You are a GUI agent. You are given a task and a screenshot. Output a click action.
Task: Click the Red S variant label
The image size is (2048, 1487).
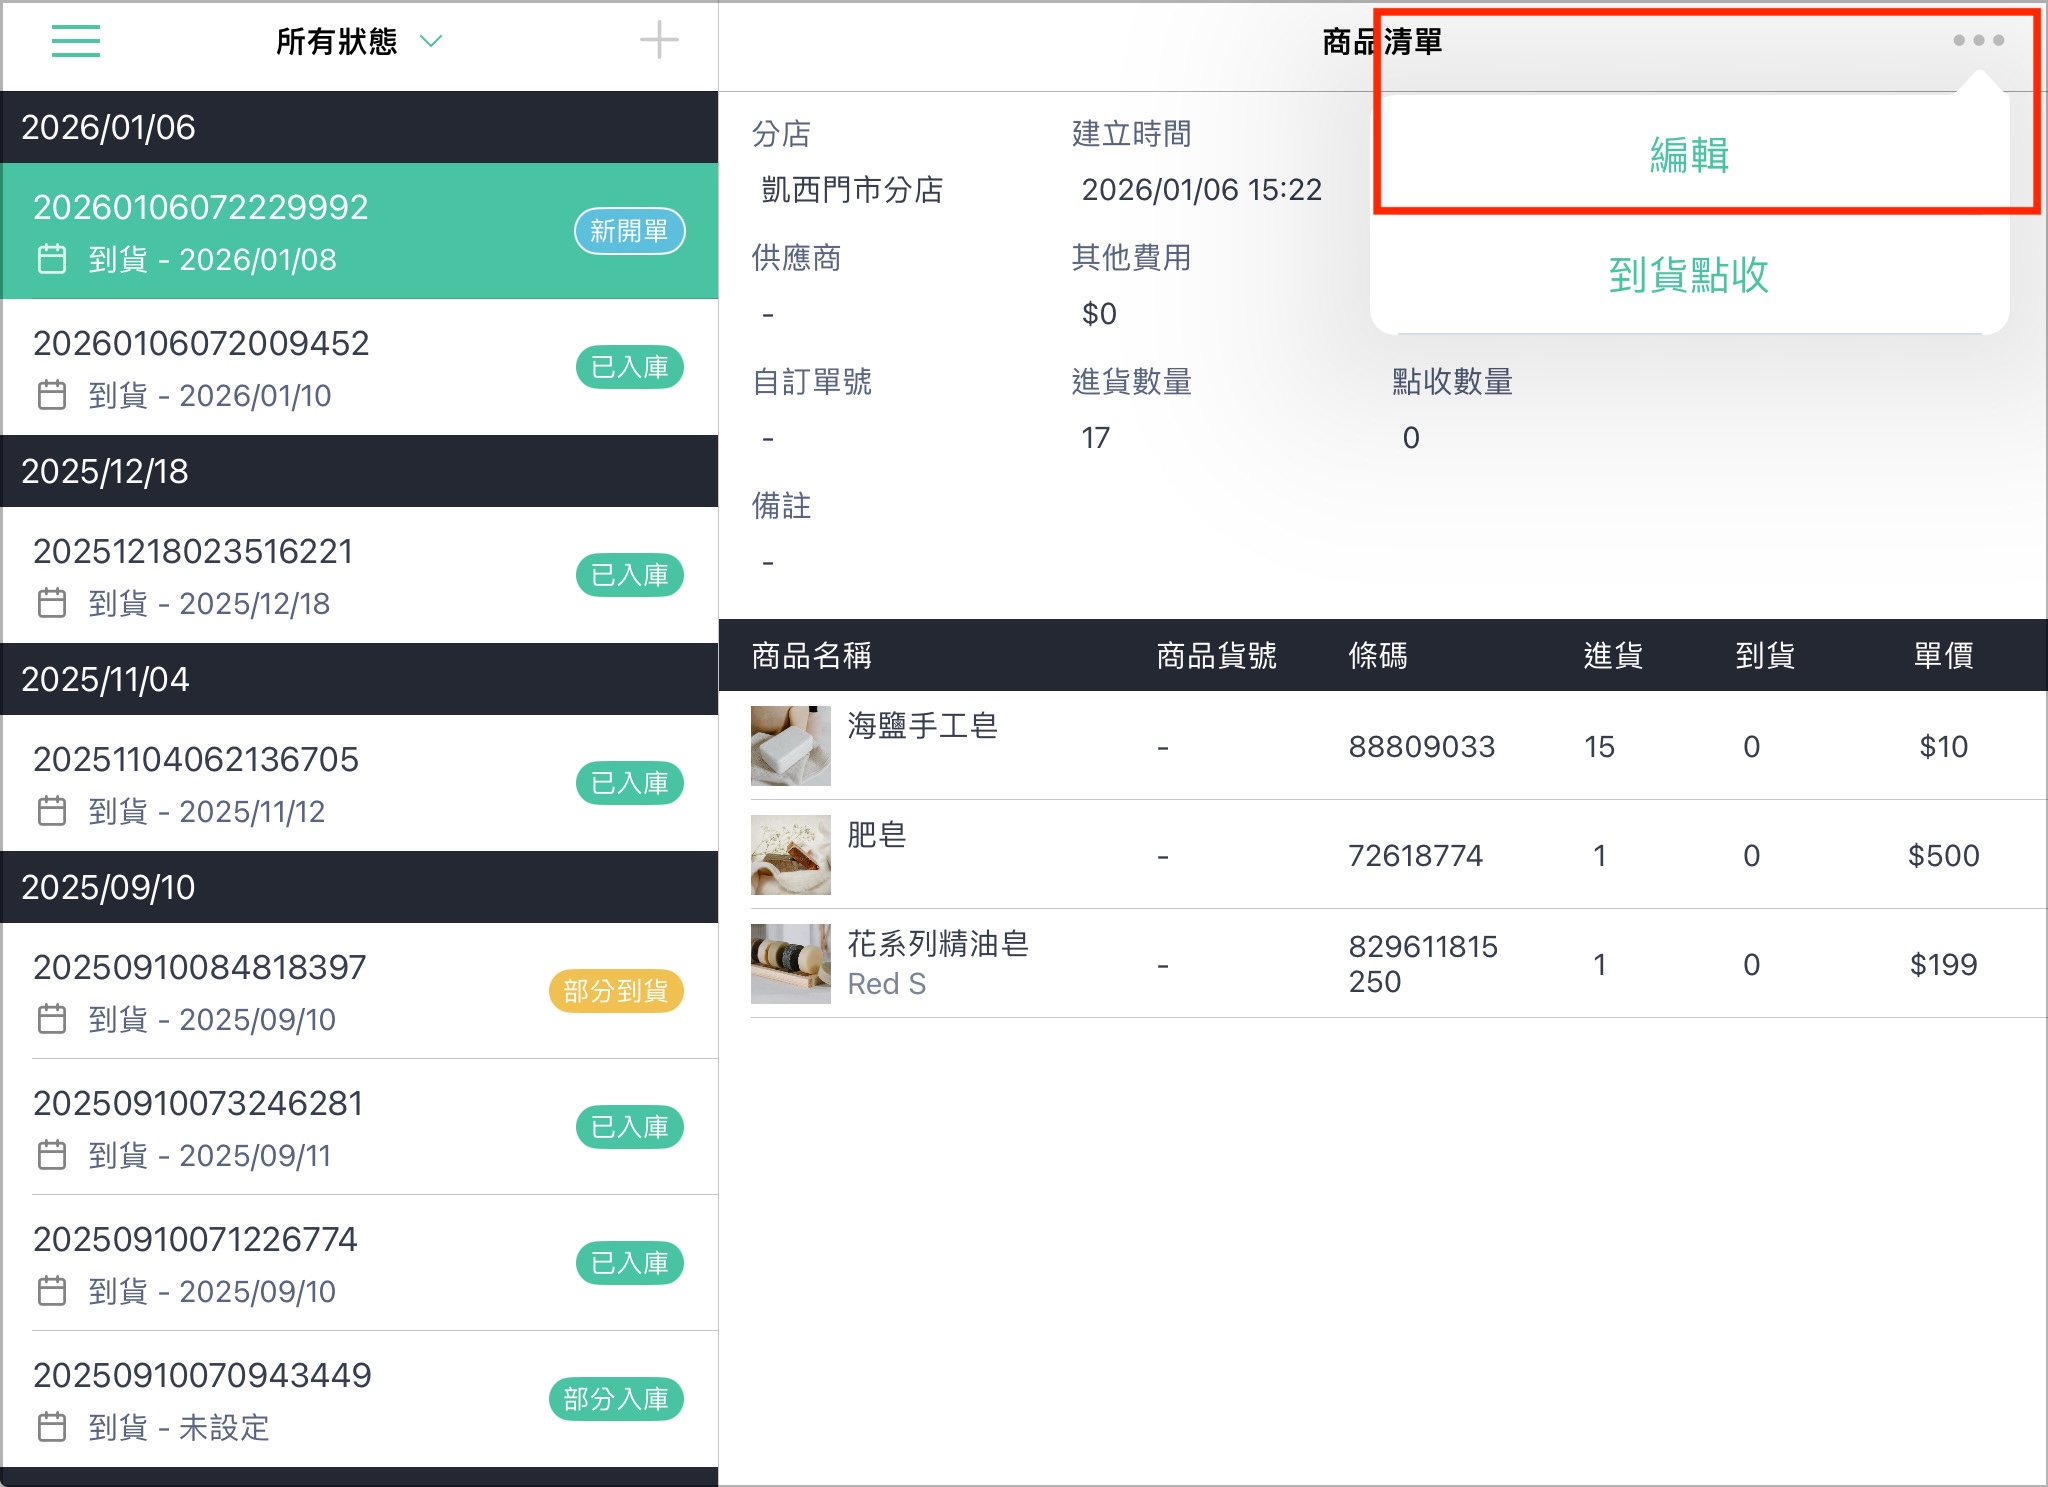(x=886, y=984)
